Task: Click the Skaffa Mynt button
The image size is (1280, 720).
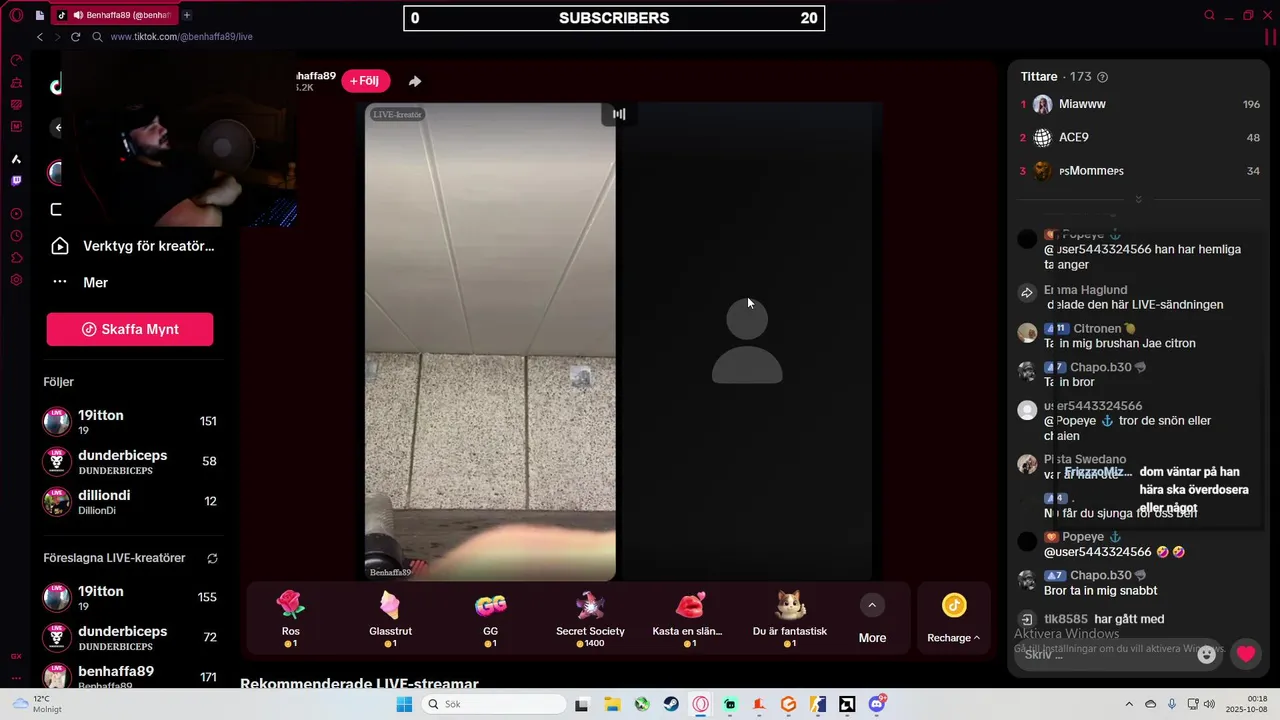Action: [130, 329]
